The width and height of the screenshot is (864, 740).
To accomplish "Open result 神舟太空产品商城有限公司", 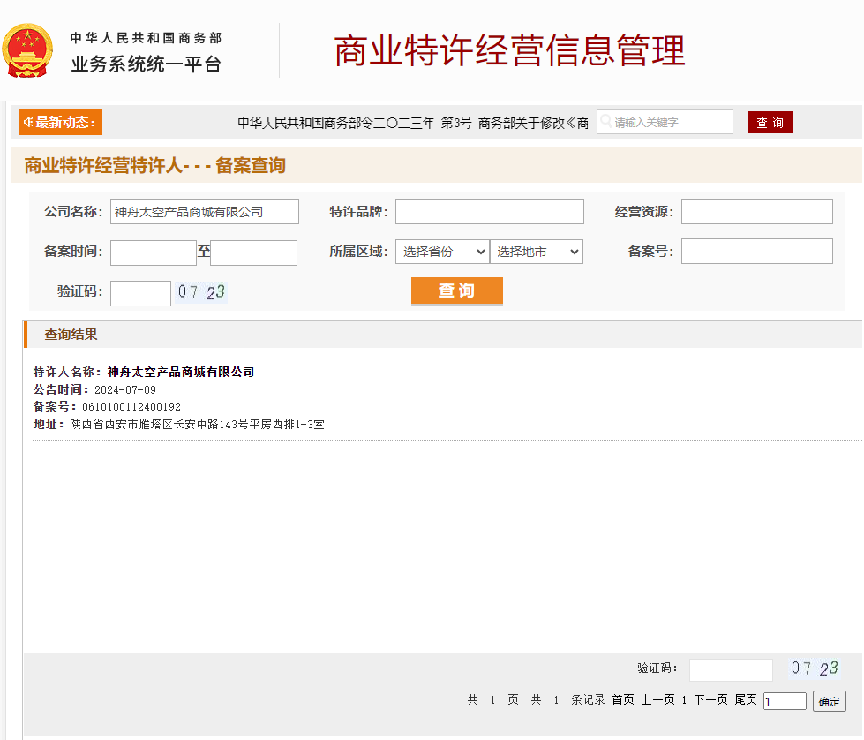I will (x=181, y=372).
